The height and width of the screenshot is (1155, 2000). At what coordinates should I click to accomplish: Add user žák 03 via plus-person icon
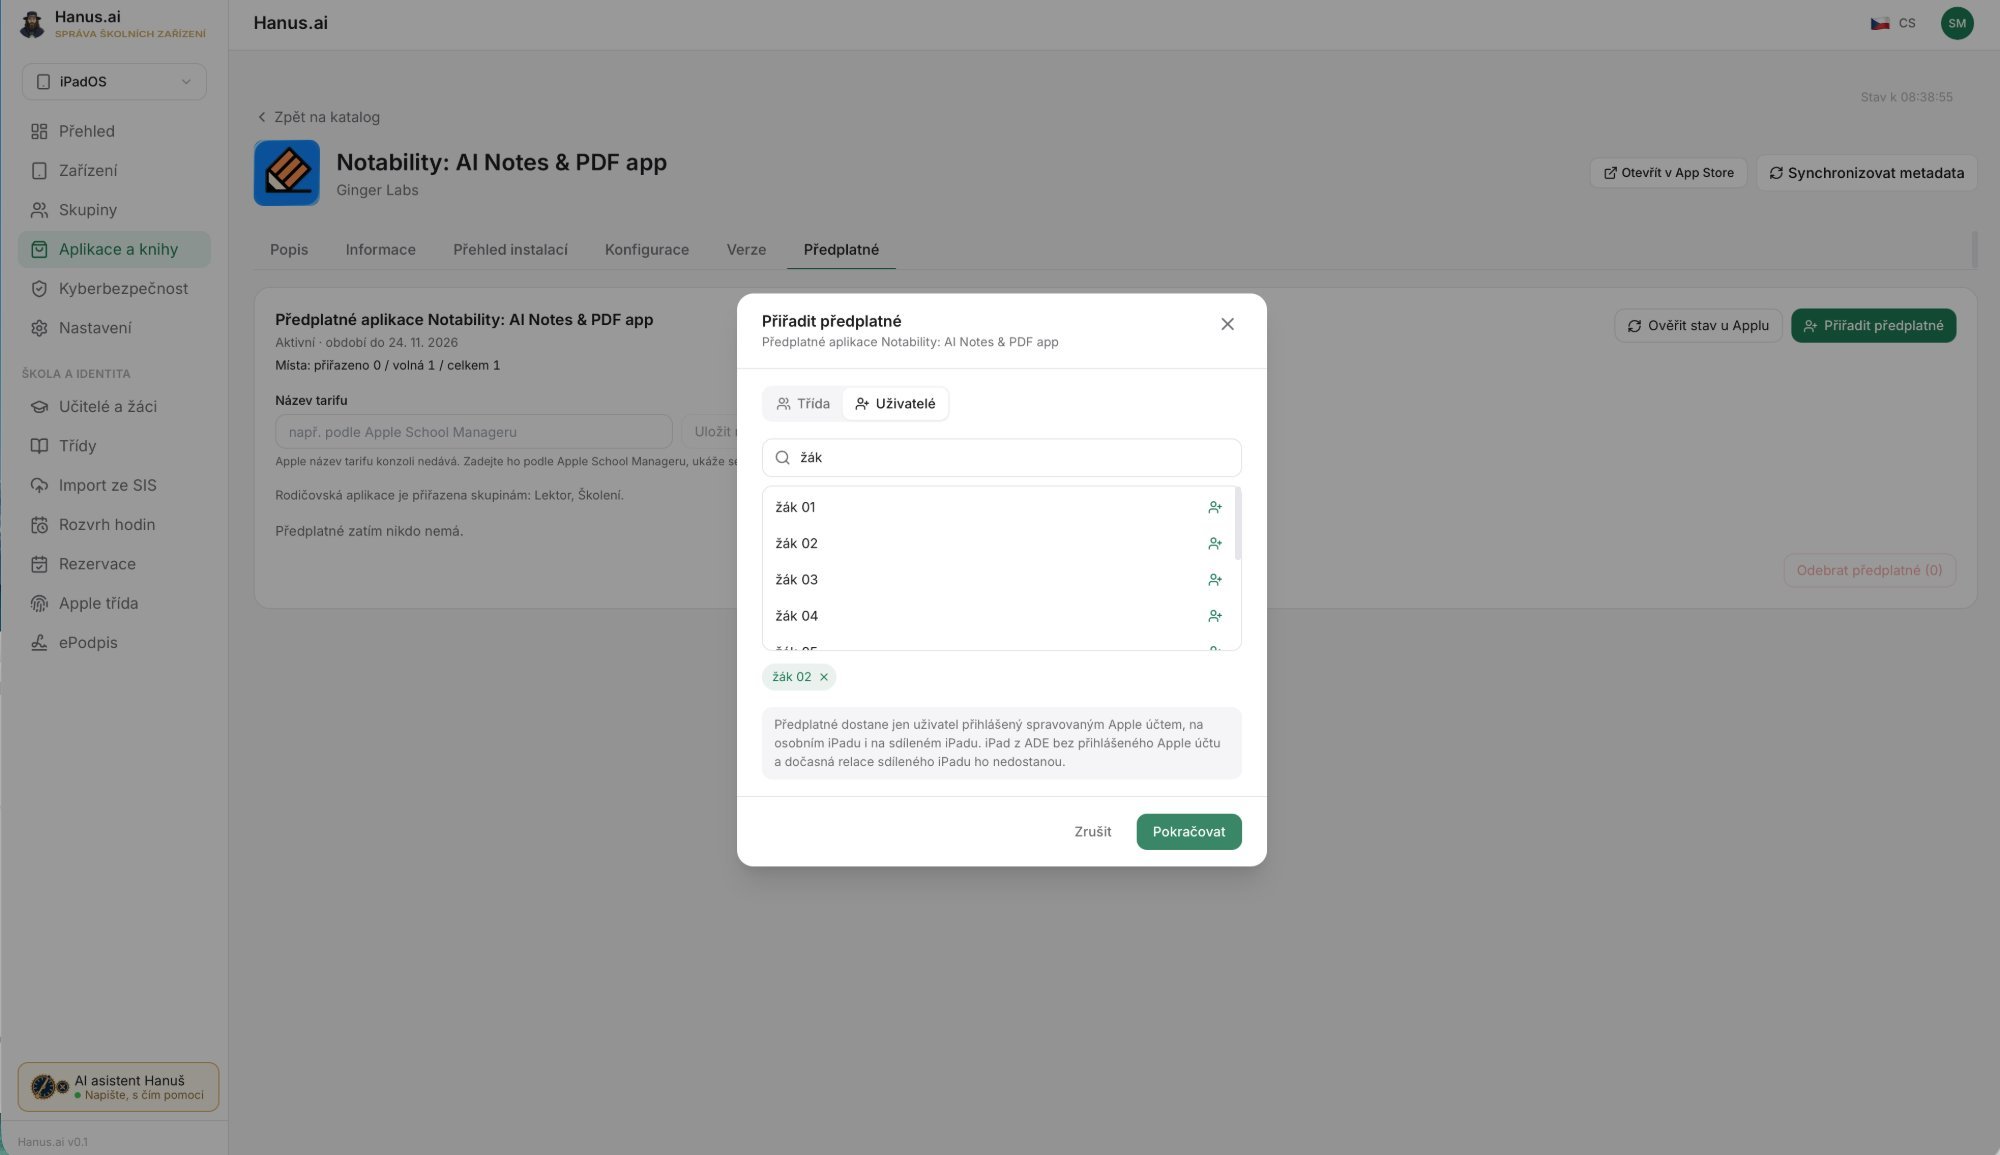click(x=1214, y=580)
